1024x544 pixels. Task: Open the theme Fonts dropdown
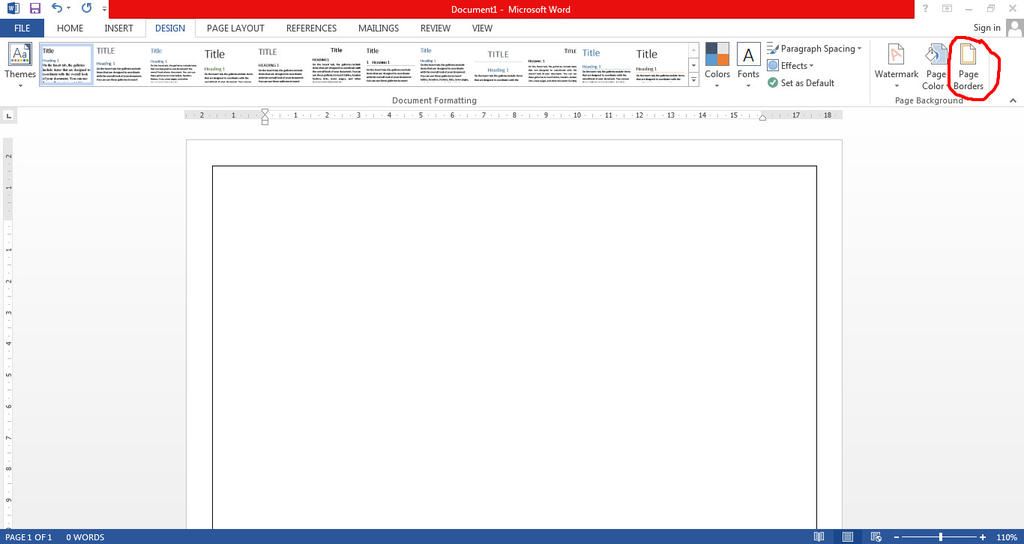coord(748,65)
